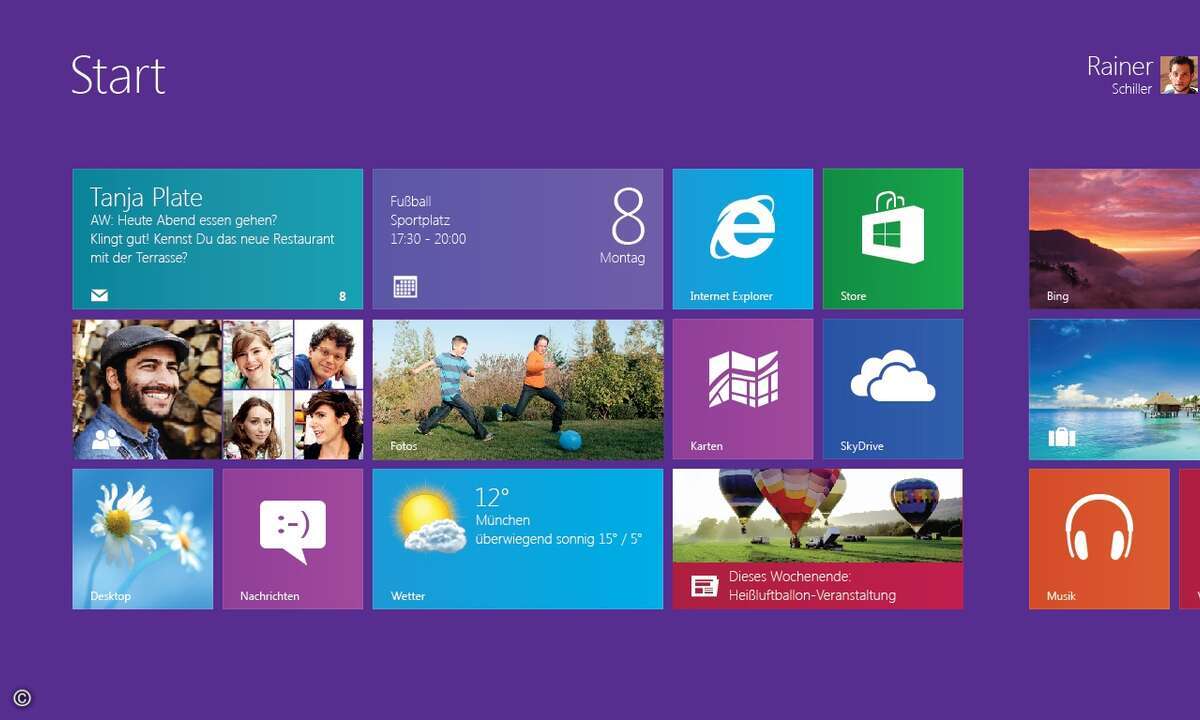Open the mail tile from Tanja Plate
Image resolution: width=1200 pixels, height=720 pixels.
(218, 239)
